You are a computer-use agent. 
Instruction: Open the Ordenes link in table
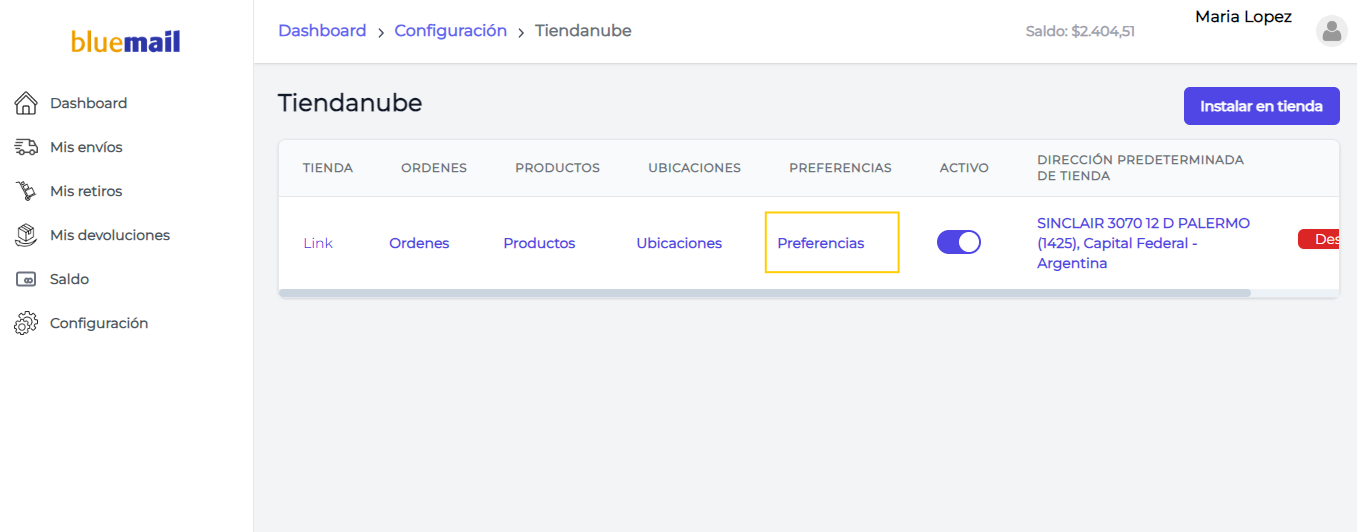coord(419,243)
